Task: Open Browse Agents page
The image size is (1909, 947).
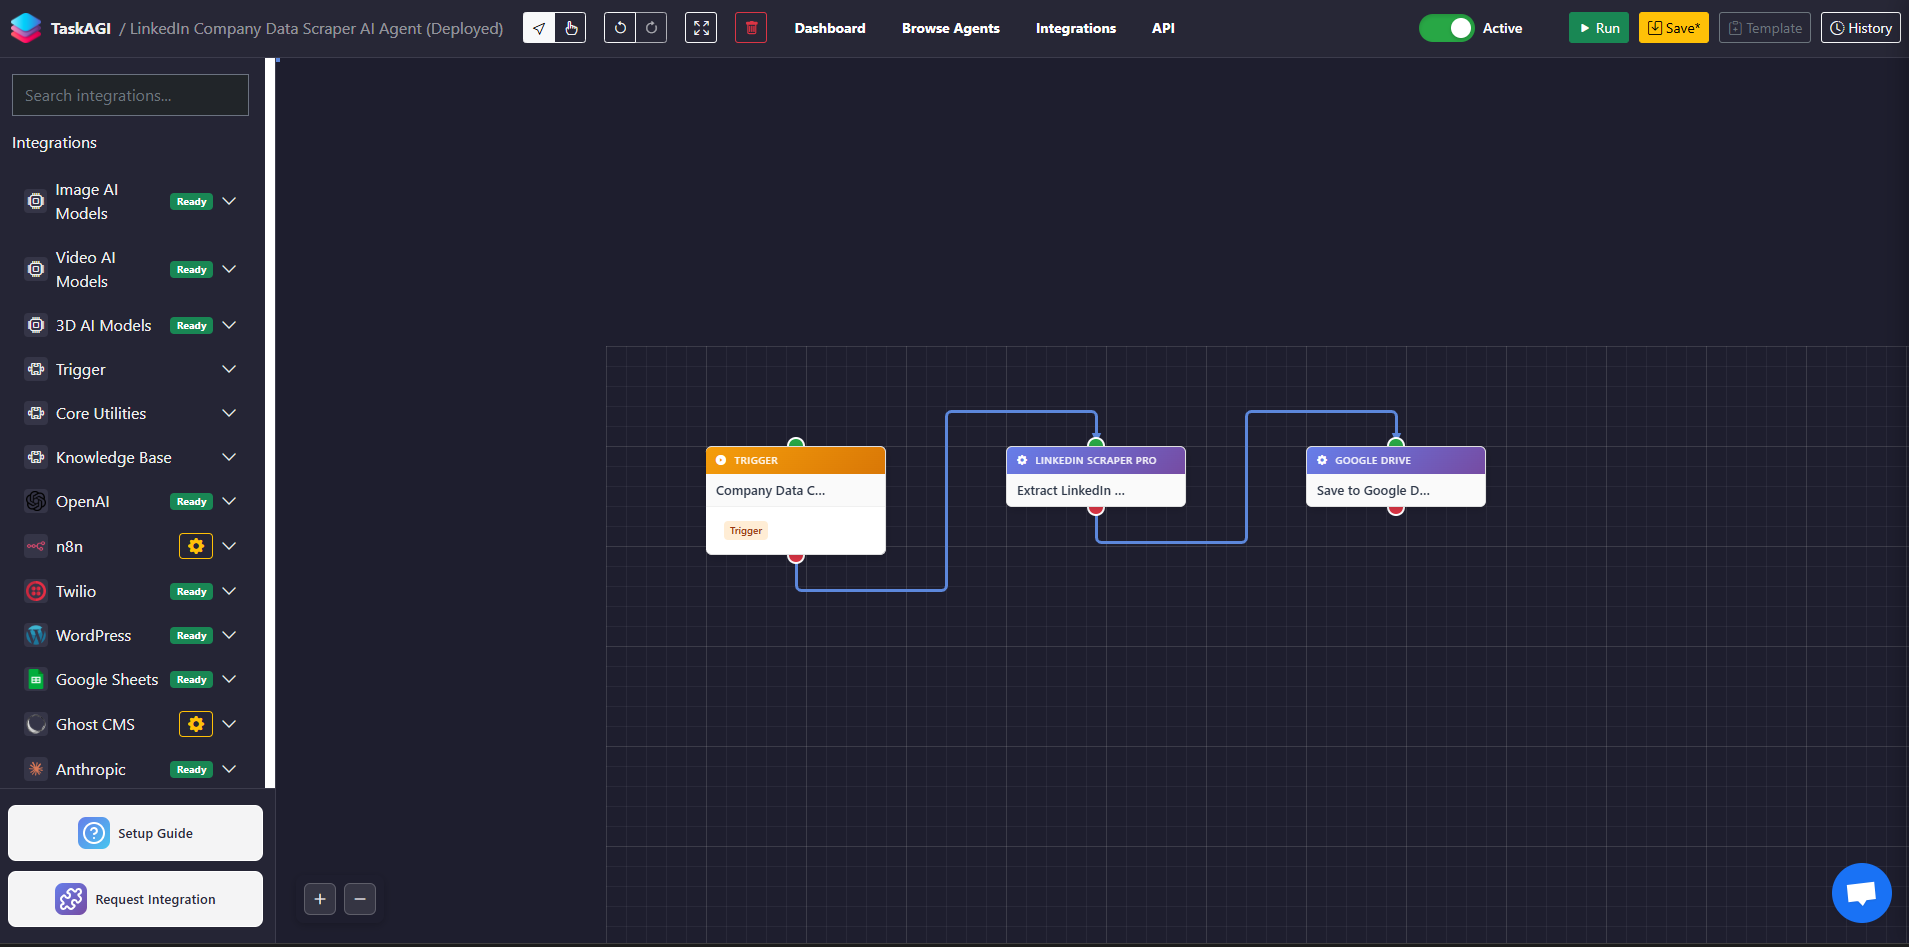Action: 950,28
